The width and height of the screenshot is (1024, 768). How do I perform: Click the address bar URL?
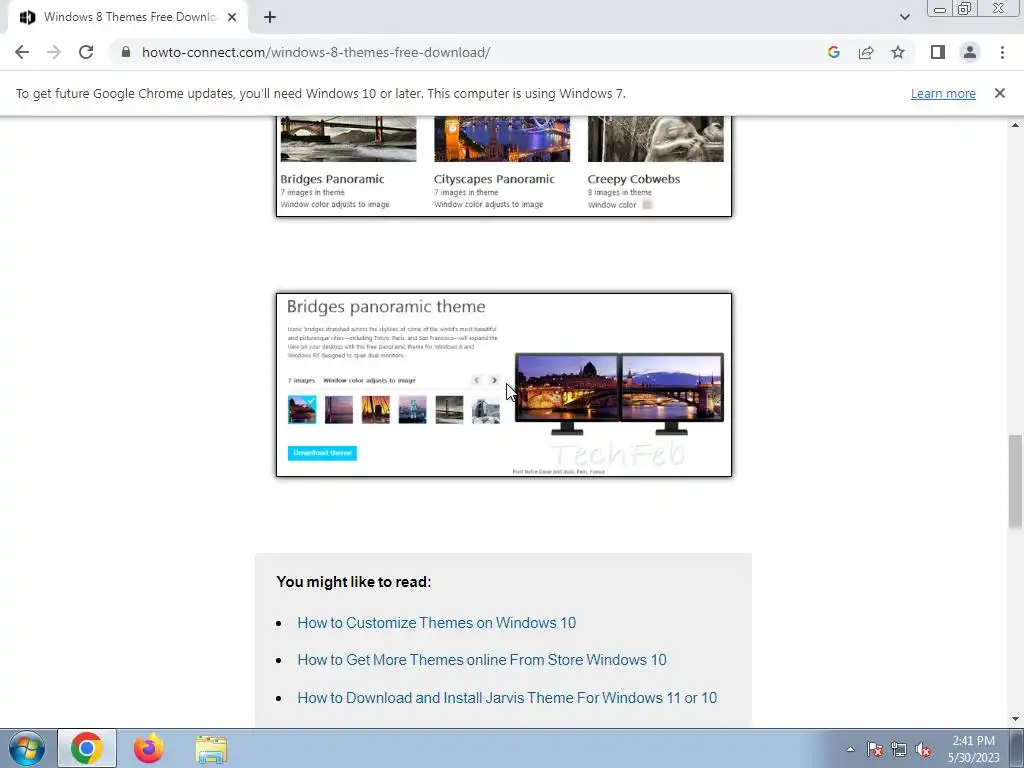(316, 52)
